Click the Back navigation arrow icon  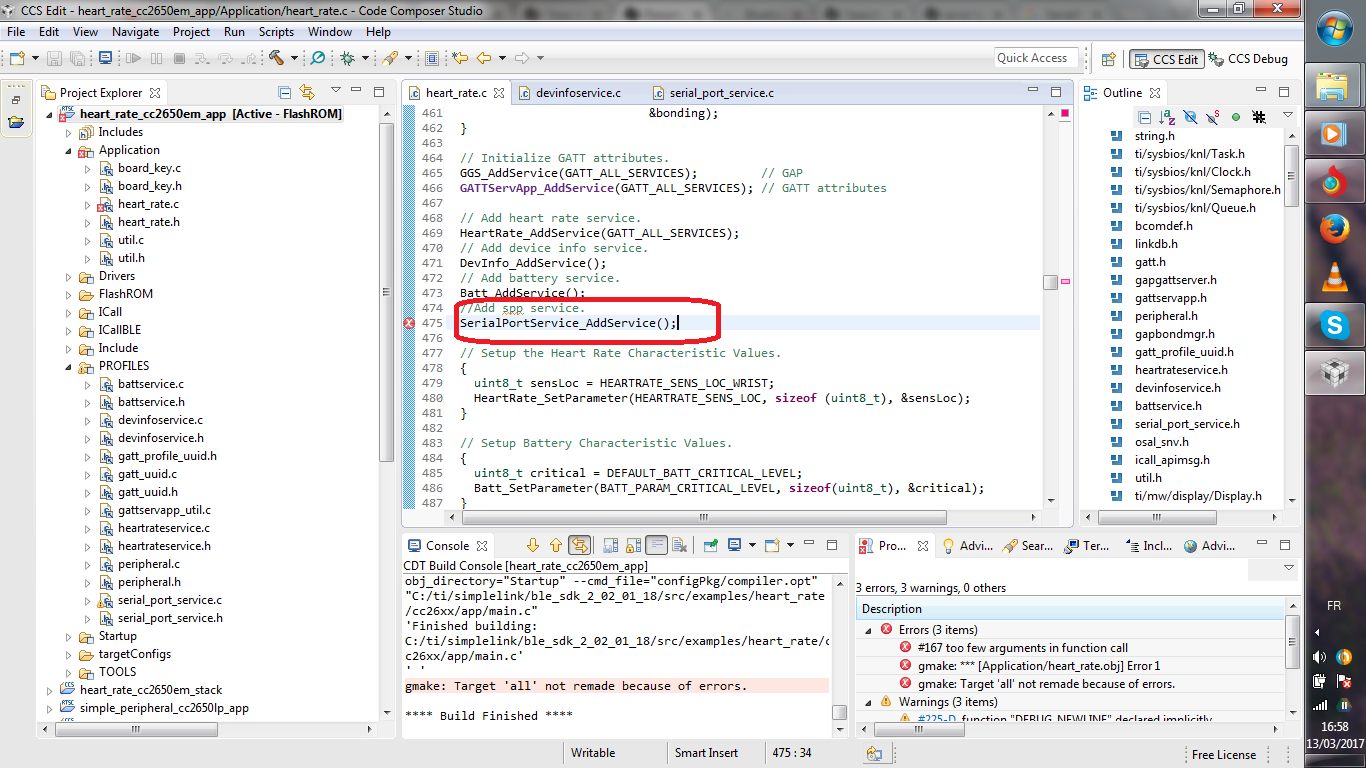coord(484,58)
